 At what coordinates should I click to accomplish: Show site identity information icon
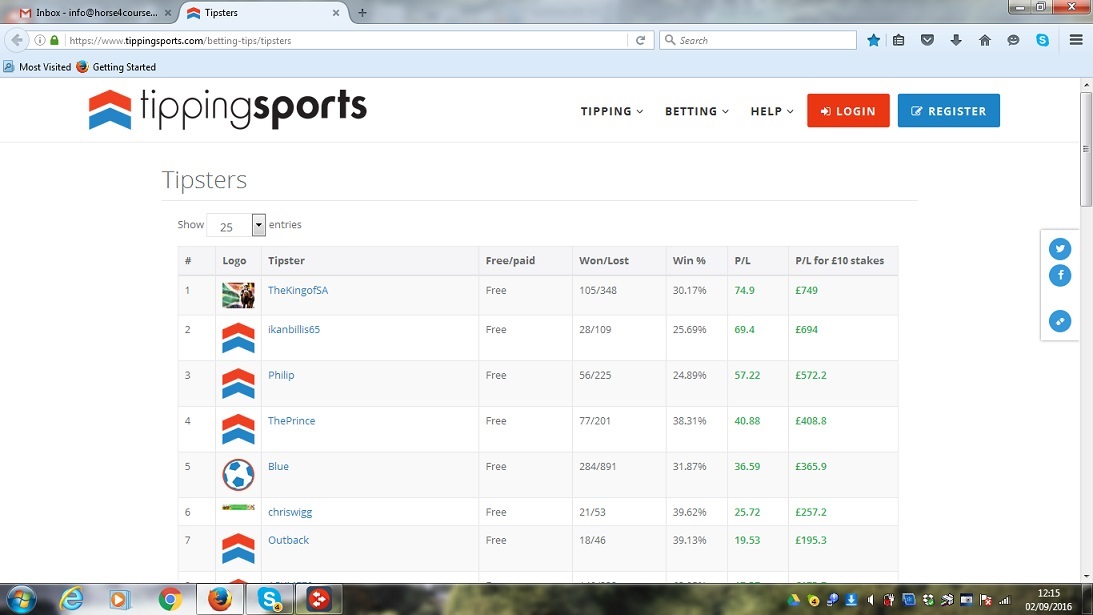tap(40, 40)
